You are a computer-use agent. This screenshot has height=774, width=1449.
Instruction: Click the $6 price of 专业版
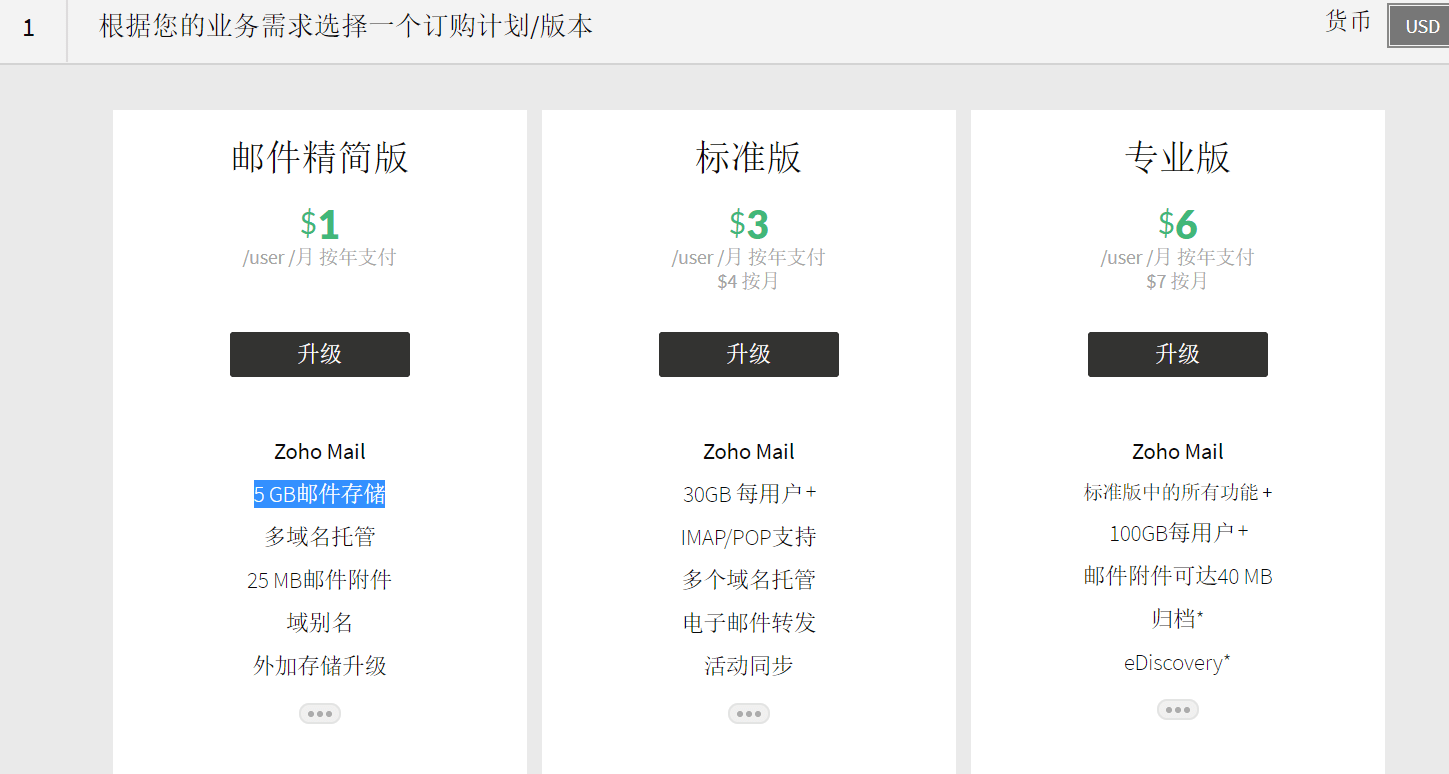1178,223
